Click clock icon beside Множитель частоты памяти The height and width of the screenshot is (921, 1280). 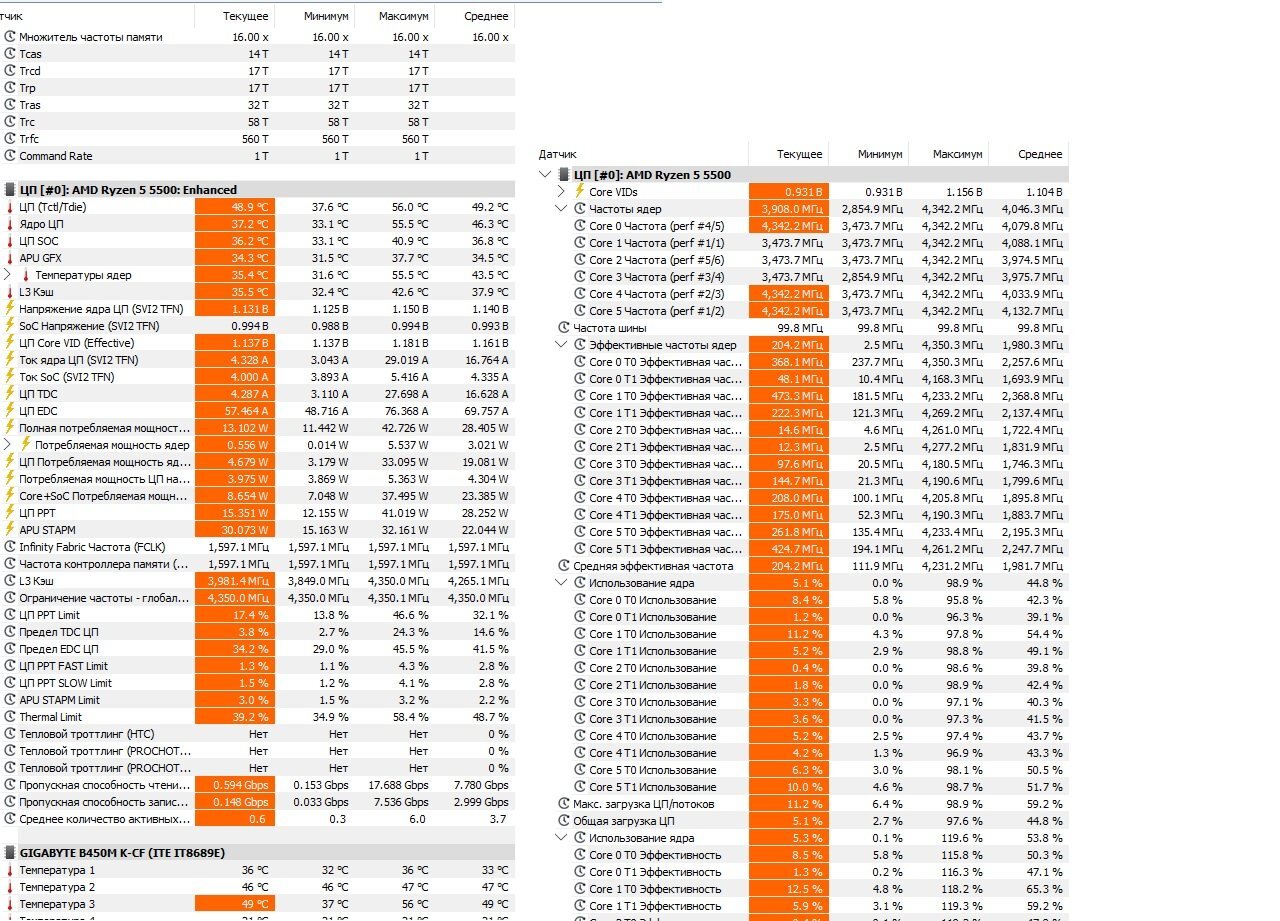(10, 37)
